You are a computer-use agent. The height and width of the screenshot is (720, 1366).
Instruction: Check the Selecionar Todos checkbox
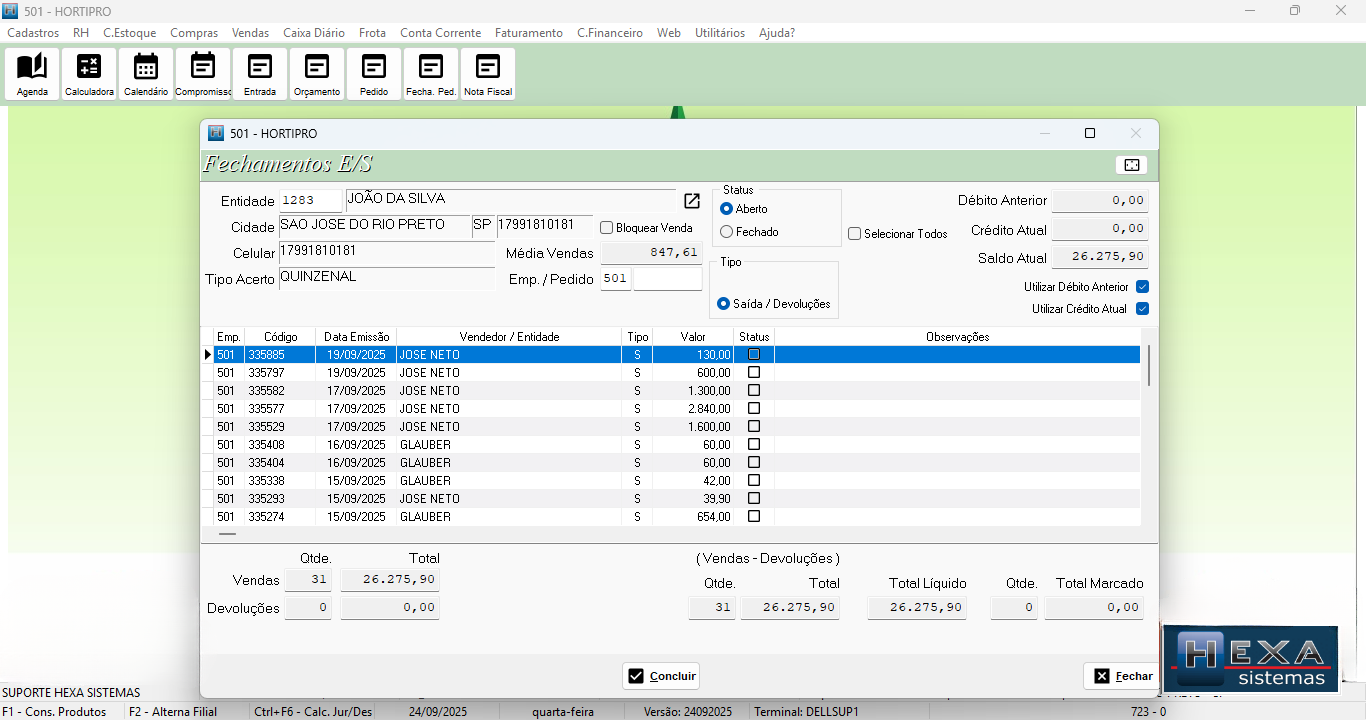point(855,234)
